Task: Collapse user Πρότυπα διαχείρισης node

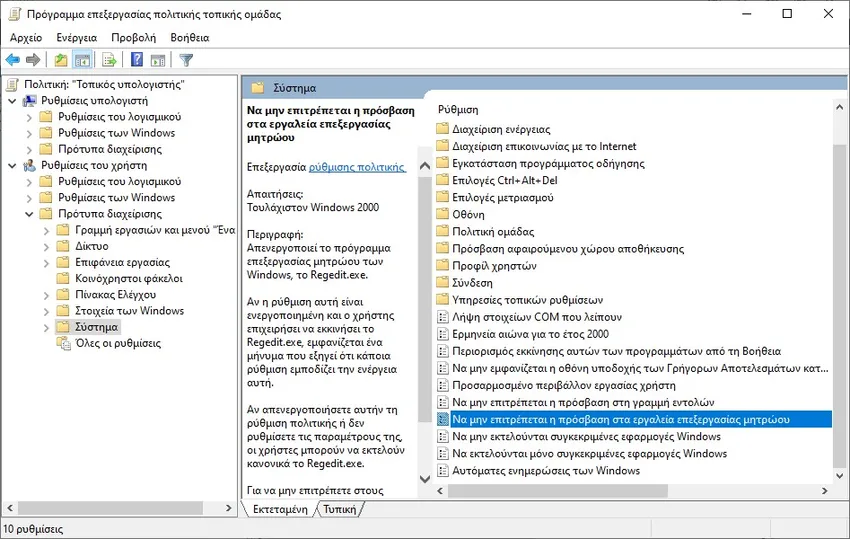Action: pos(29,214)
